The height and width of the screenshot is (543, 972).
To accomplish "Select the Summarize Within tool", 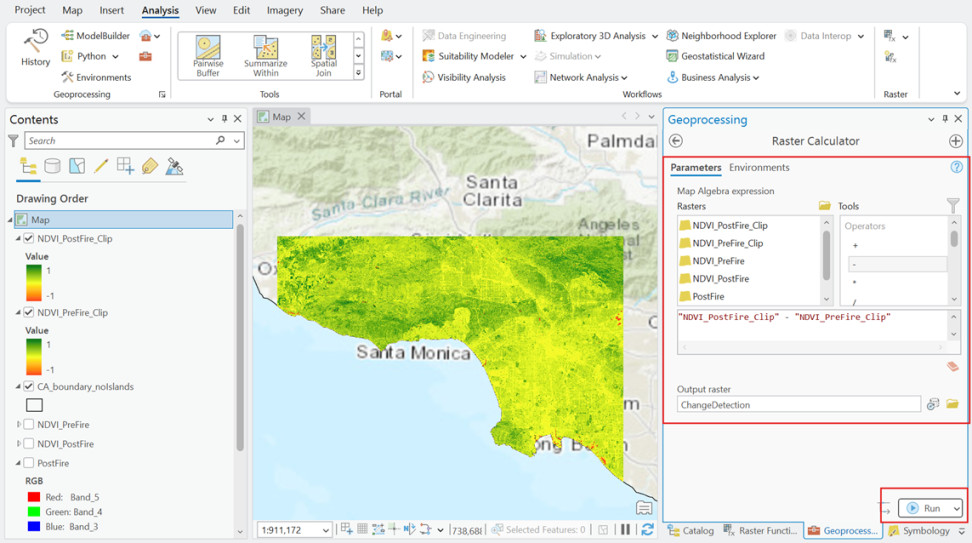I will (265, 56).
